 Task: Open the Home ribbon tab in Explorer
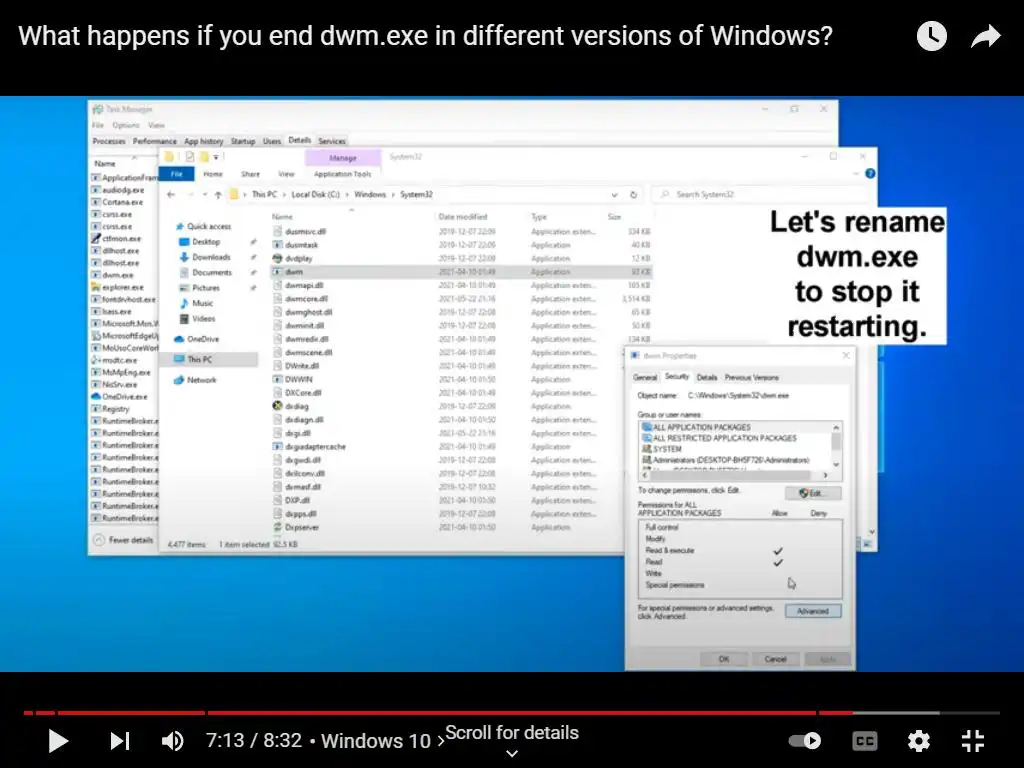212,174
